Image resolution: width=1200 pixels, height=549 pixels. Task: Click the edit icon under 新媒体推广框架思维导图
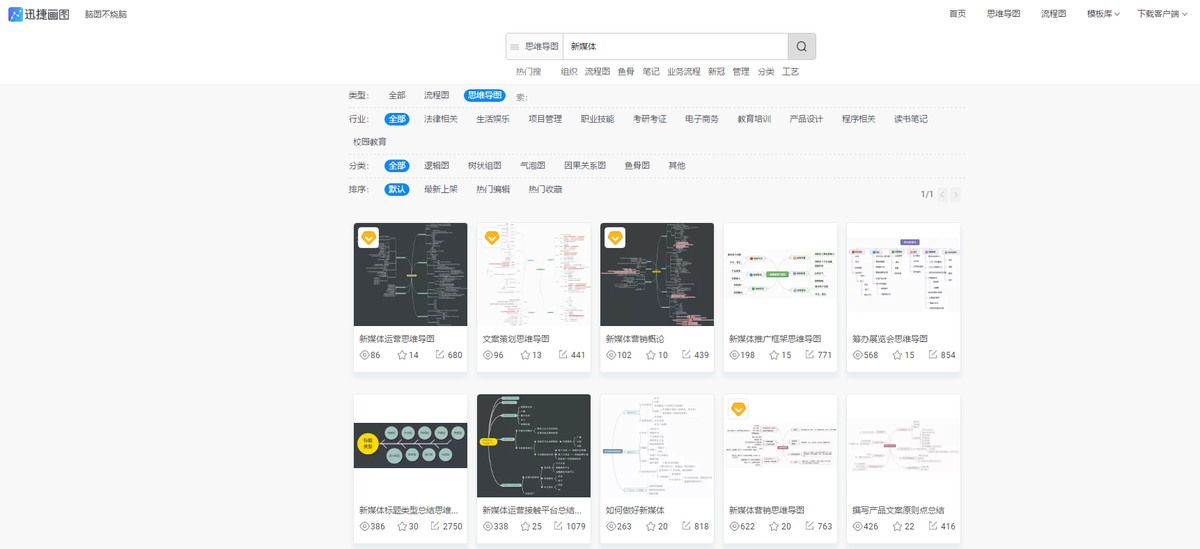pos(810,355)
